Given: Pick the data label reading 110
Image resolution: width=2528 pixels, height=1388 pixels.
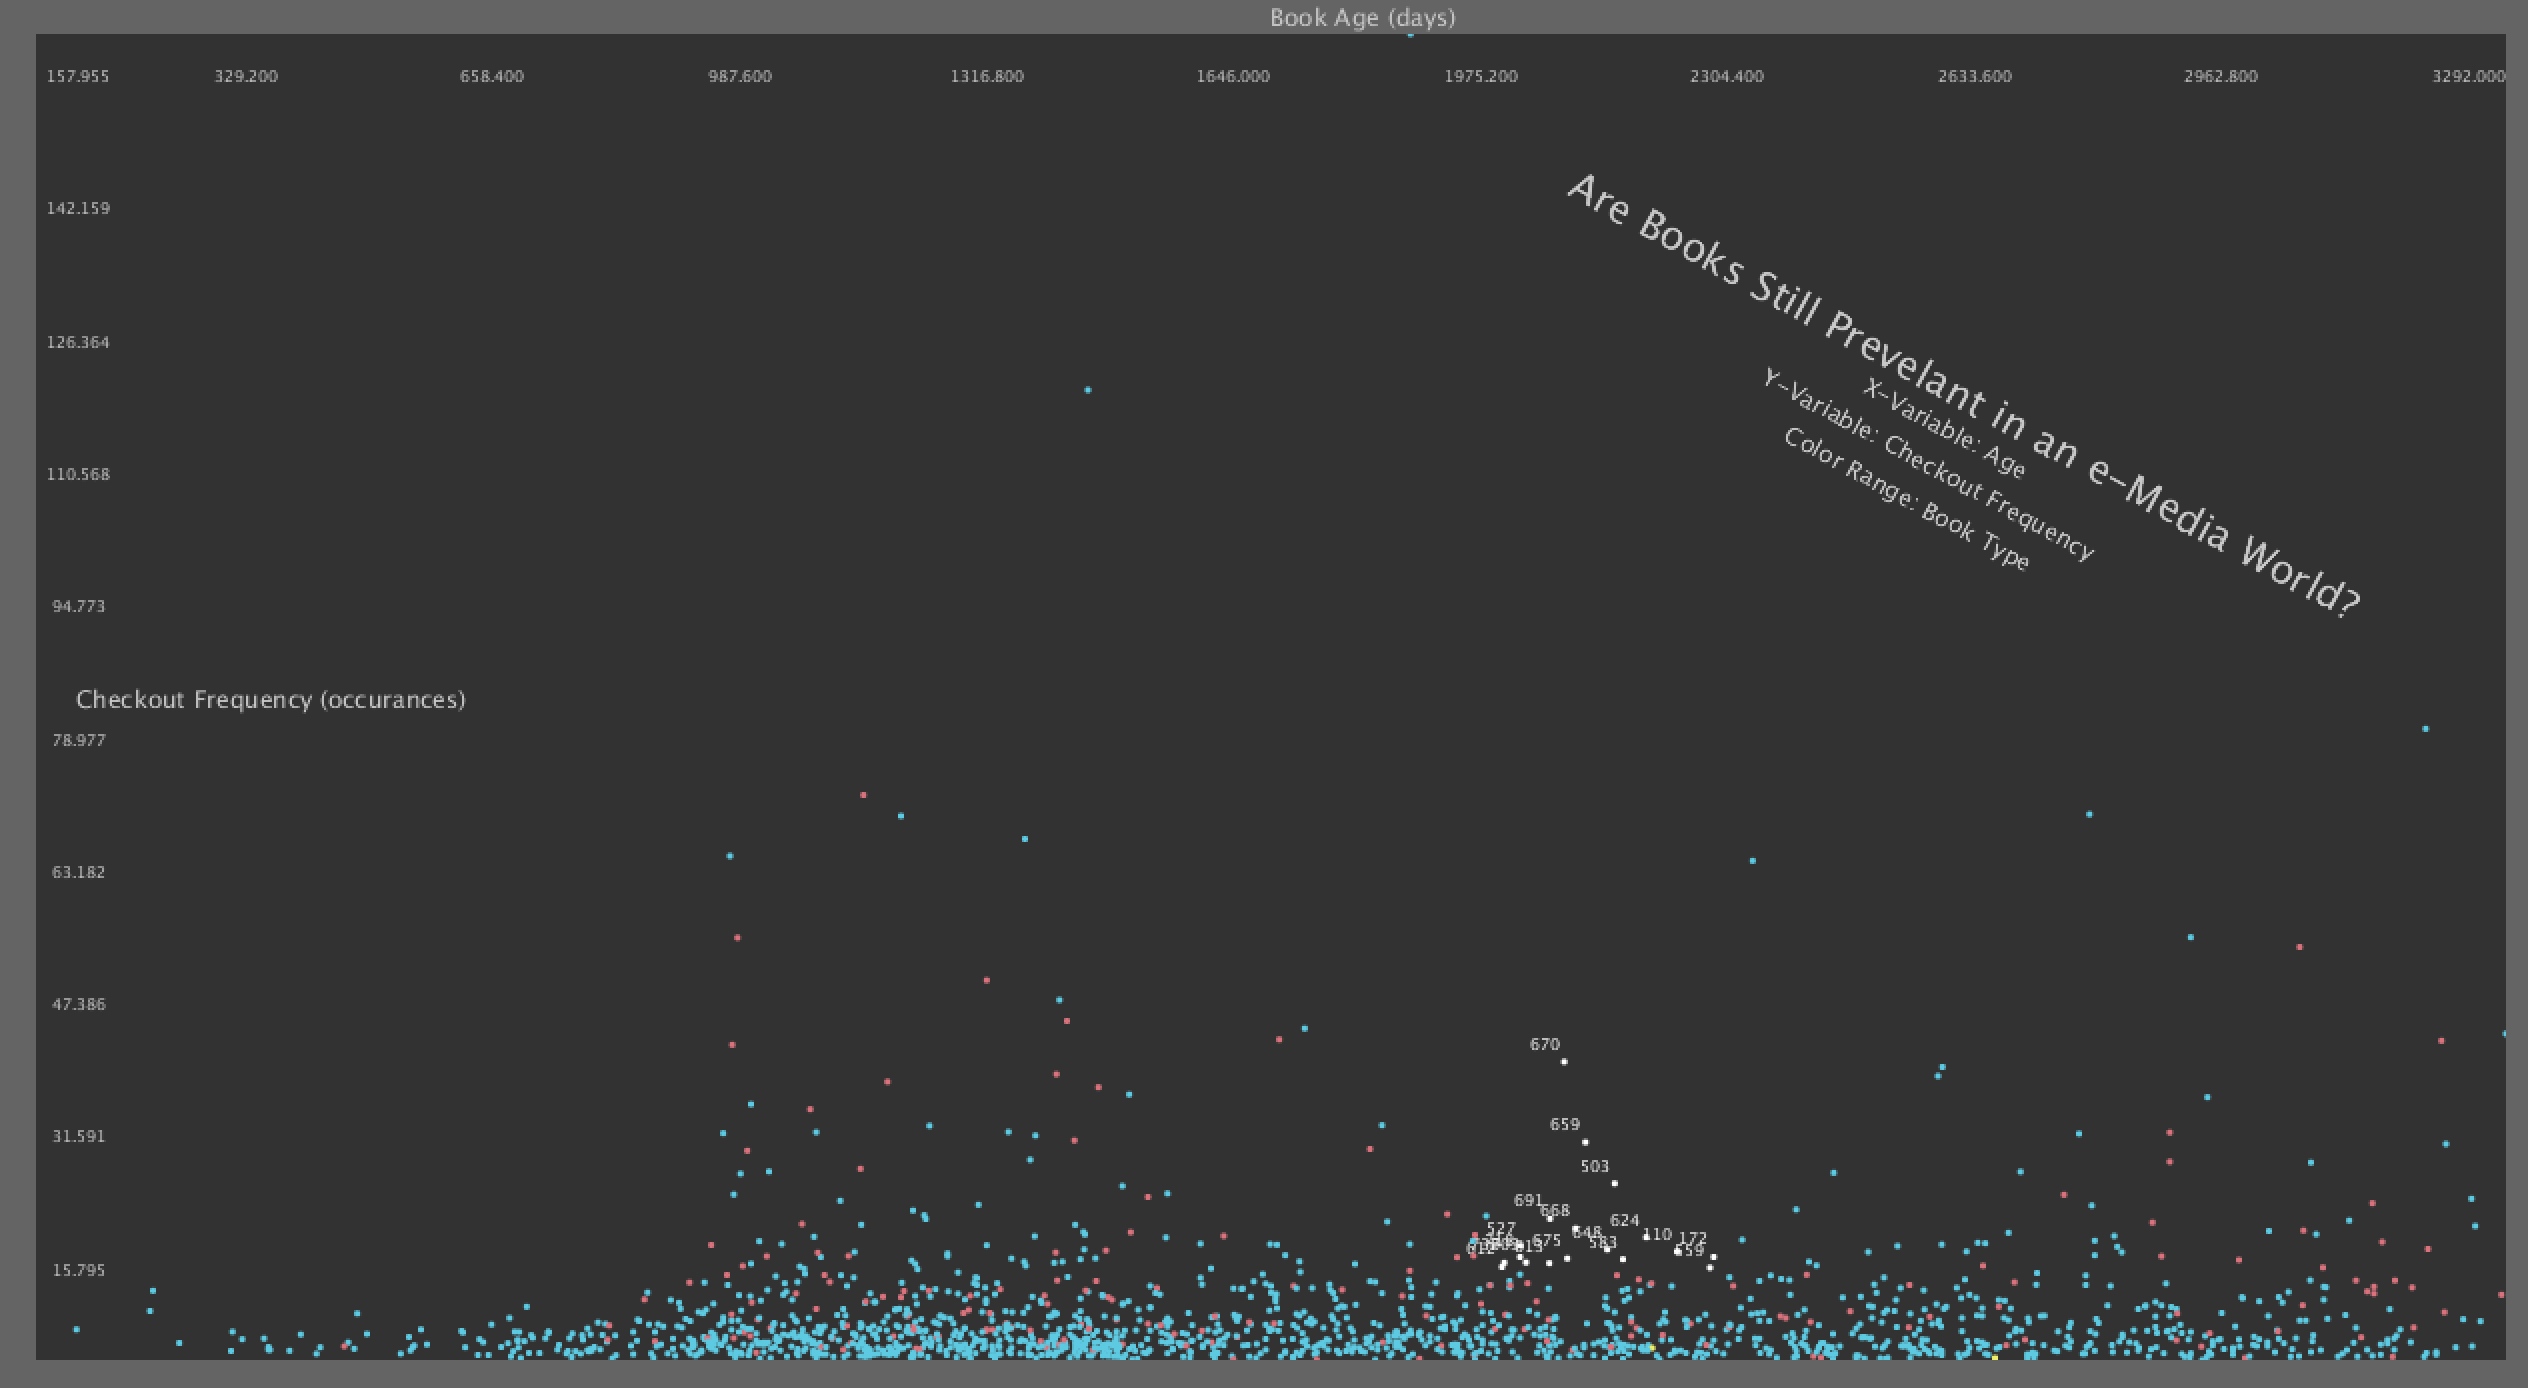Looking at the screenshot, I should coord(1657,1234).
